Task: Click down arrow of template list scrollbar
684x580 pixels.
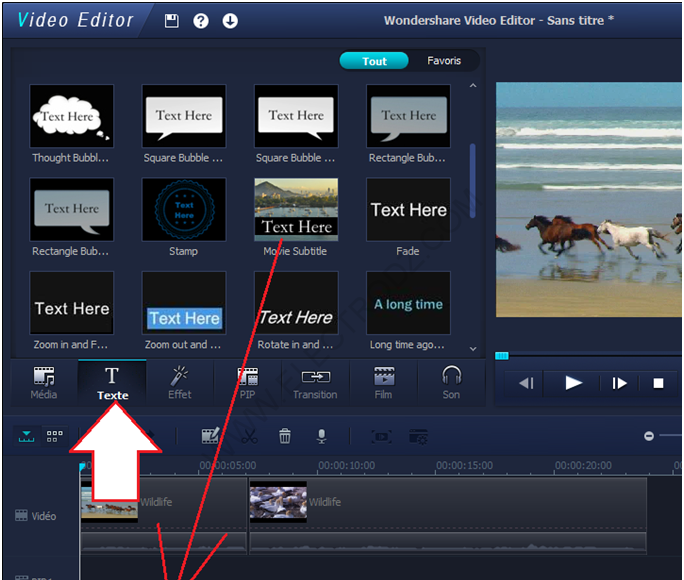Action: (x=473, y=349)
